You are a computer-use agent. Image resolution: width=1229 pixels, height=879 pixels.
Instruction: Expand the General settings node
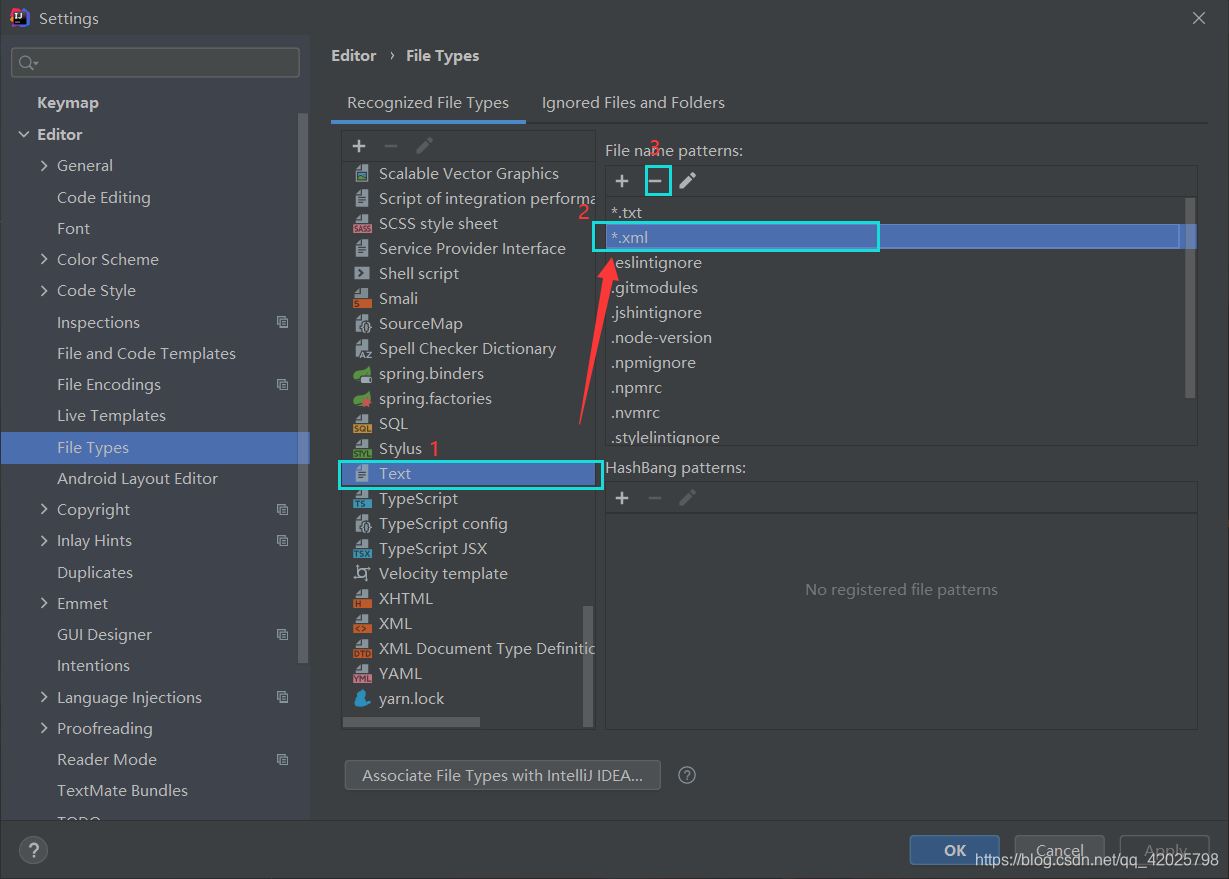44,166
